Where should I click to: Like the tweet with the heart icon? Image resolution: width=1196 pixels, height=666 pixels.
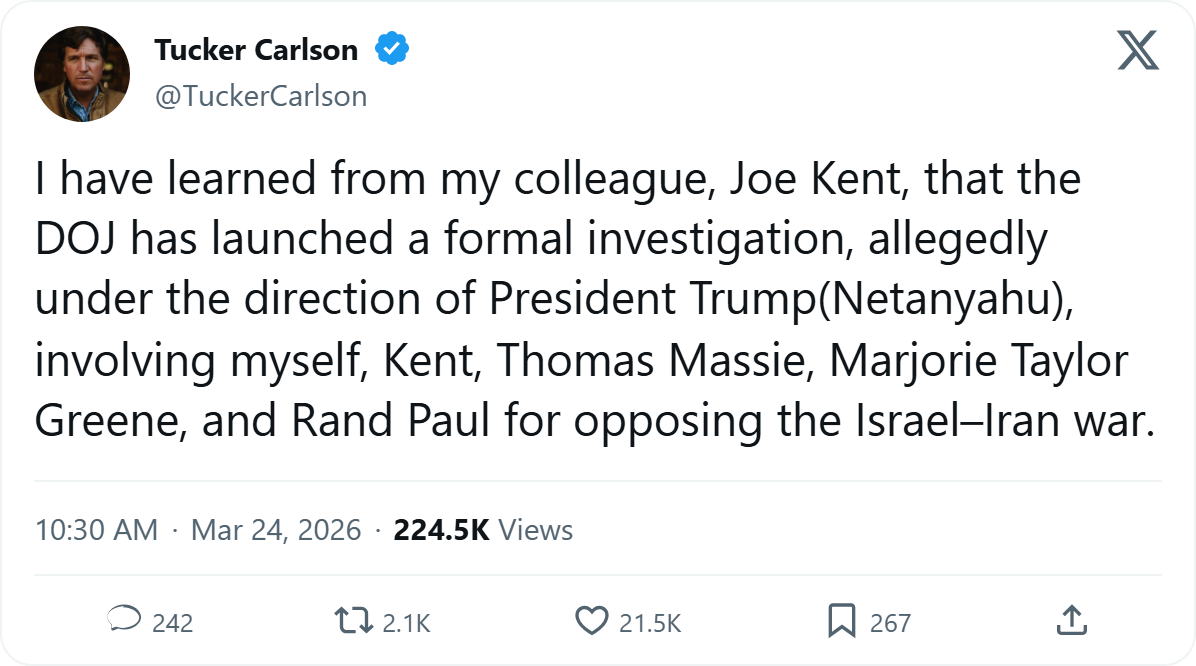click(592, 621)
